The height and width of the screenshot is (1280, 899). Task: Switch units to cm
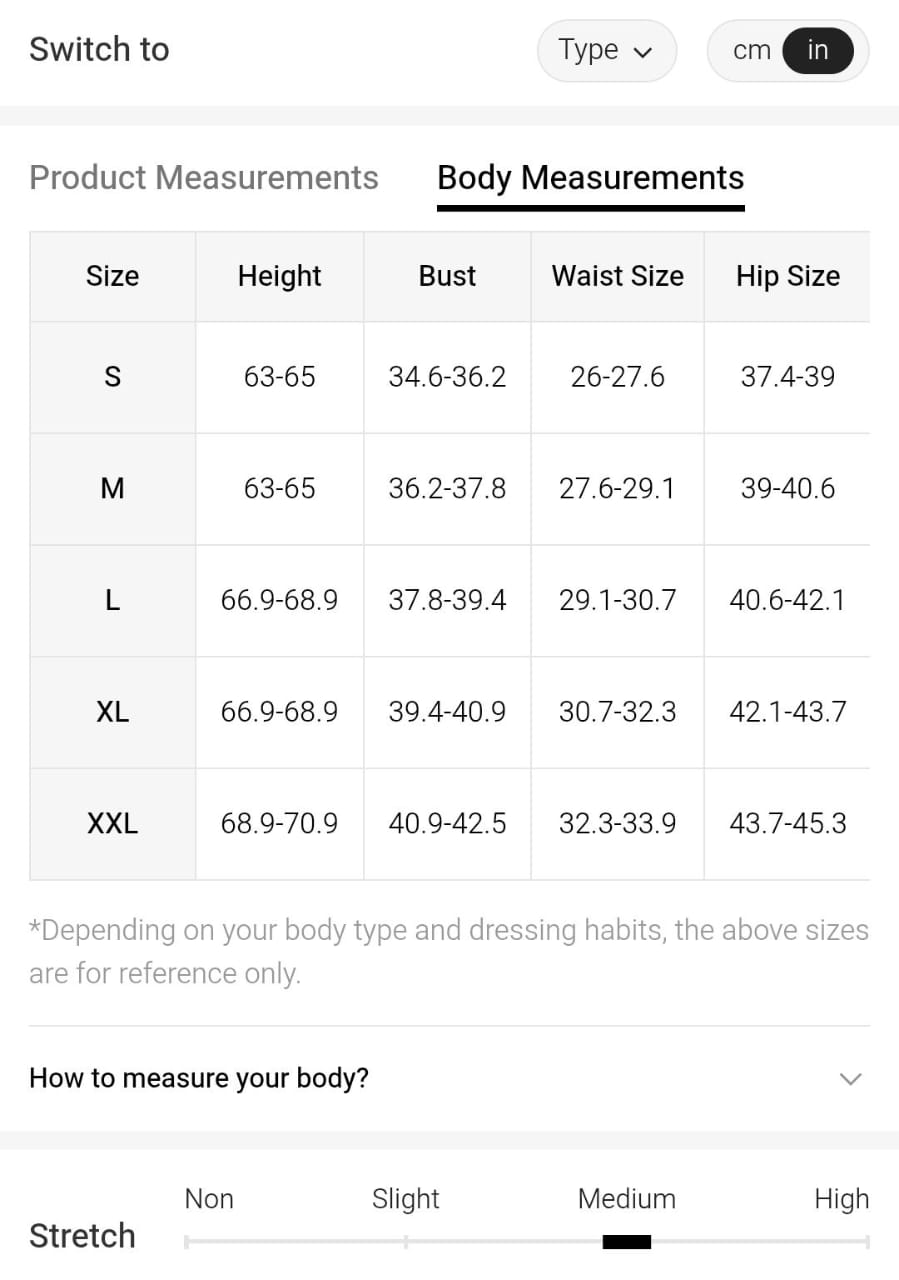(x=751, y=50)
